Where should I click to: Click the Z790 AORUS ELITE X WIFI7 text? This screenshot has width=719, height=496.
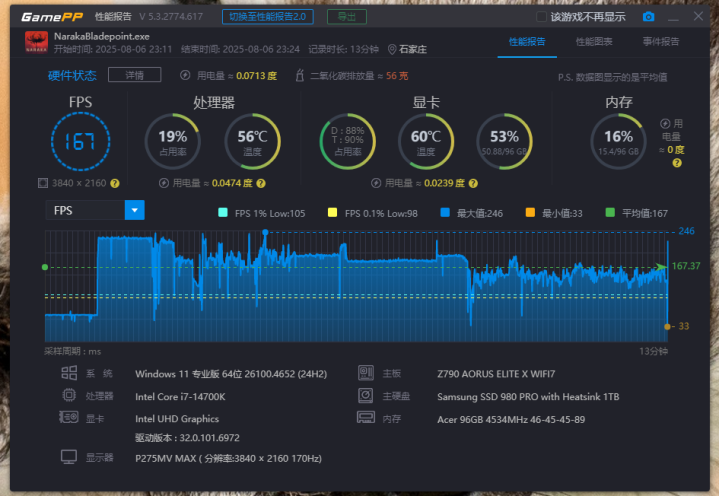tap(496, 374)
